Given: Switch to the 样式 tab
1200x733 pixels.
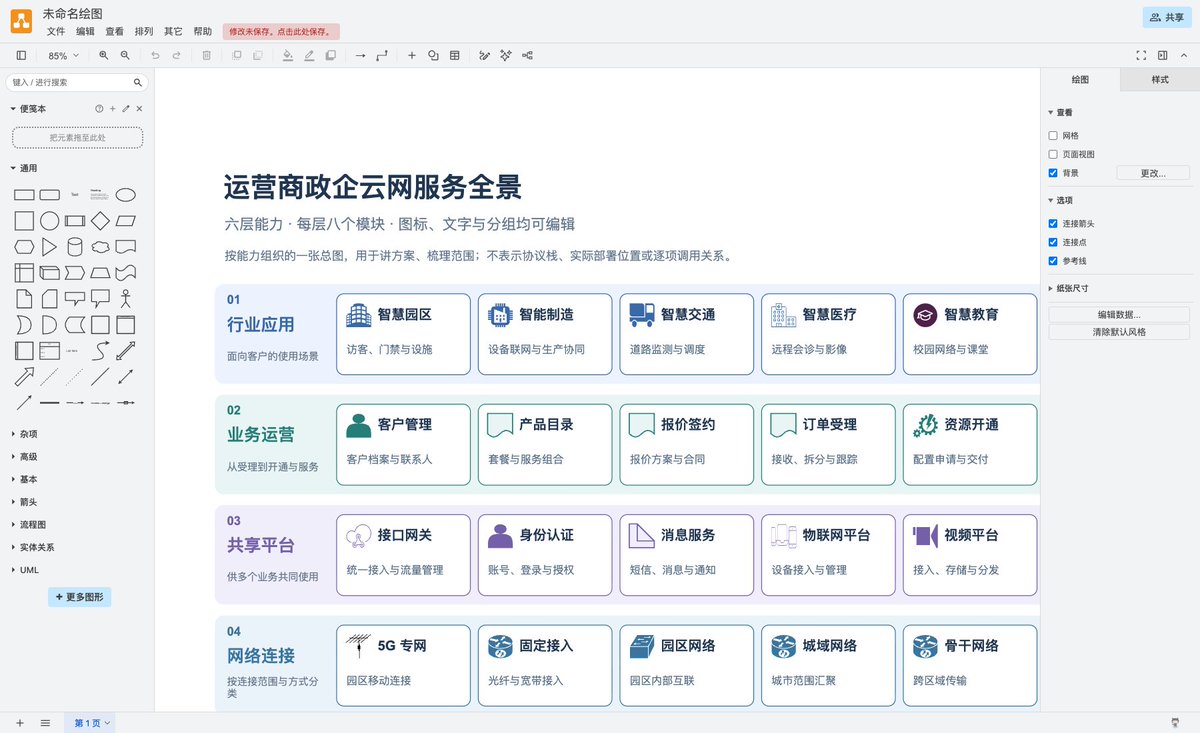Looking at the screenshot, I should click(1160, 79).
